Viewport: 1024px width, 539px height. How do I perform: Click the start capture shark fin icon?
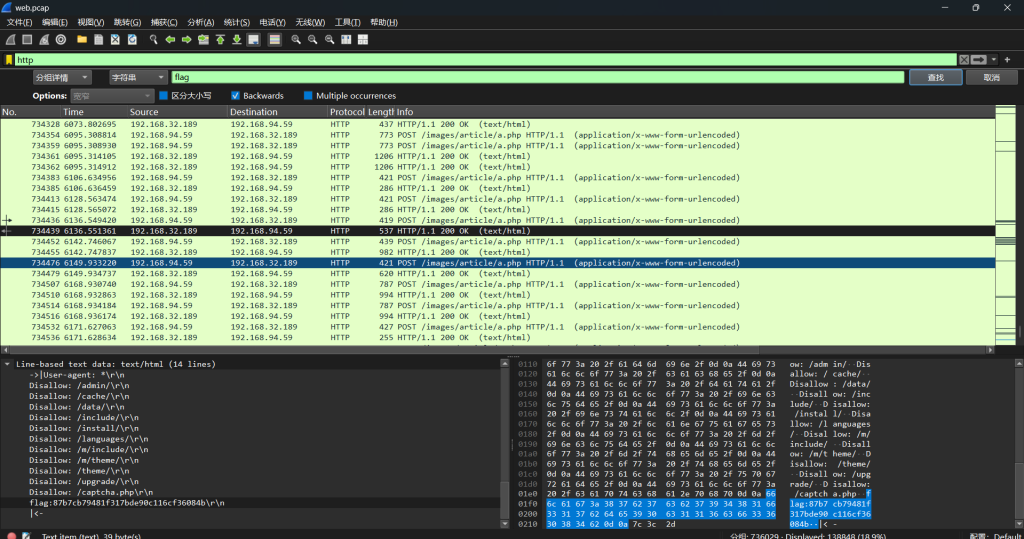tap(10, 40)
